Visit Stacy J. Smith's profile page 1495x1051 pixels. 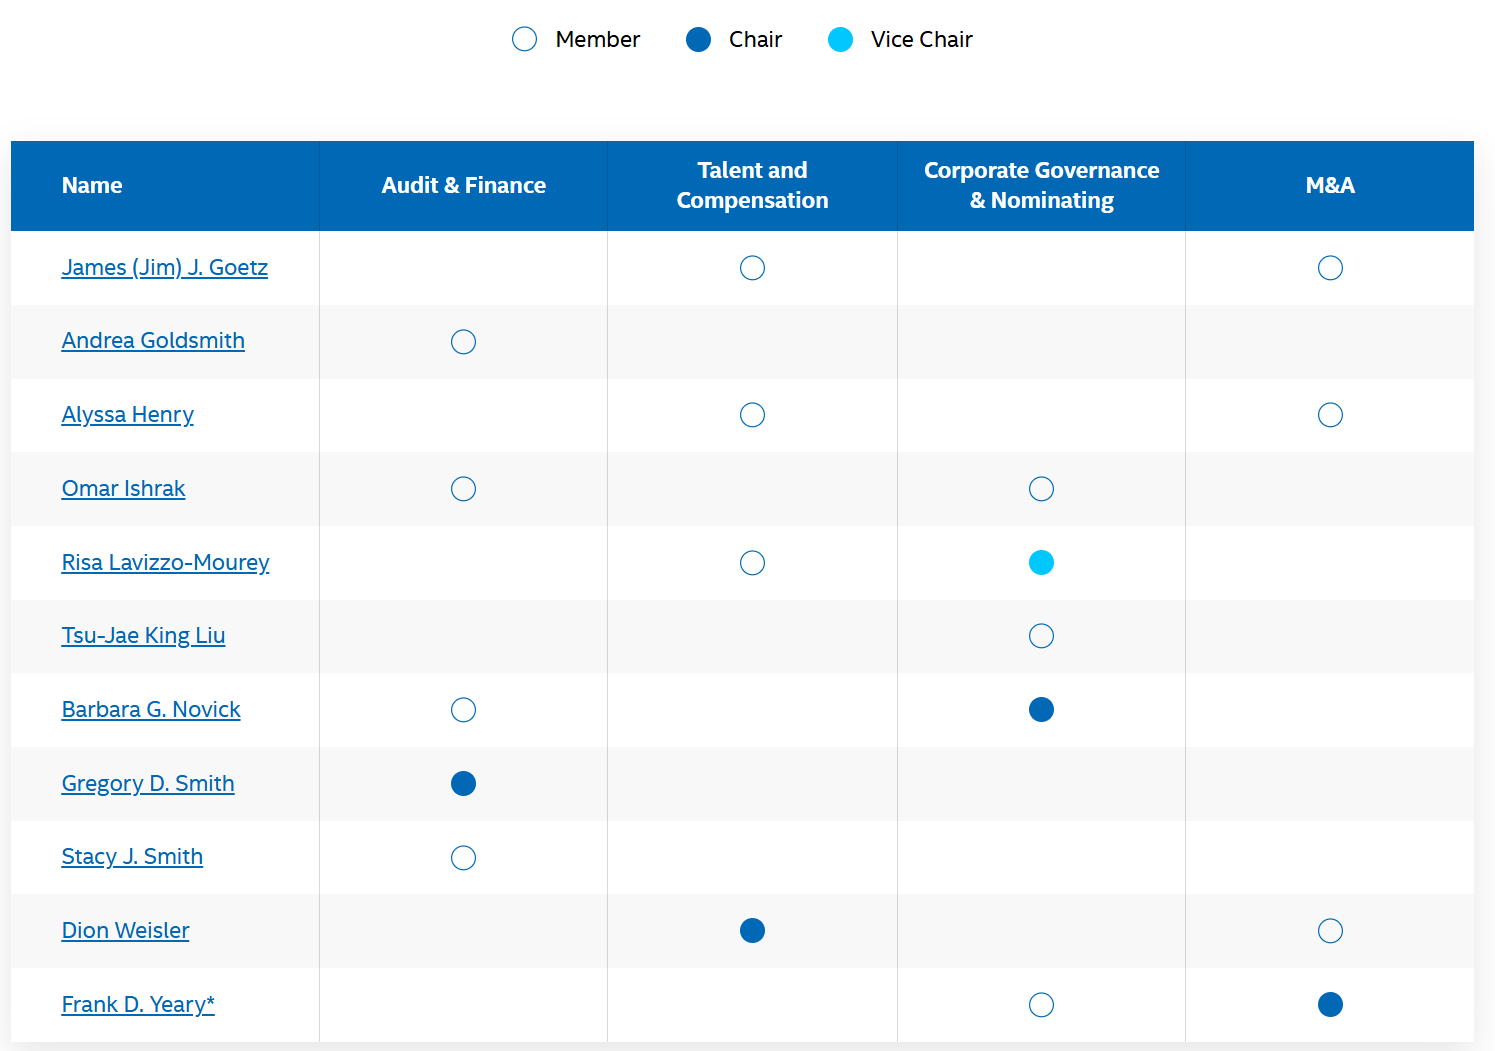point(132,857)
